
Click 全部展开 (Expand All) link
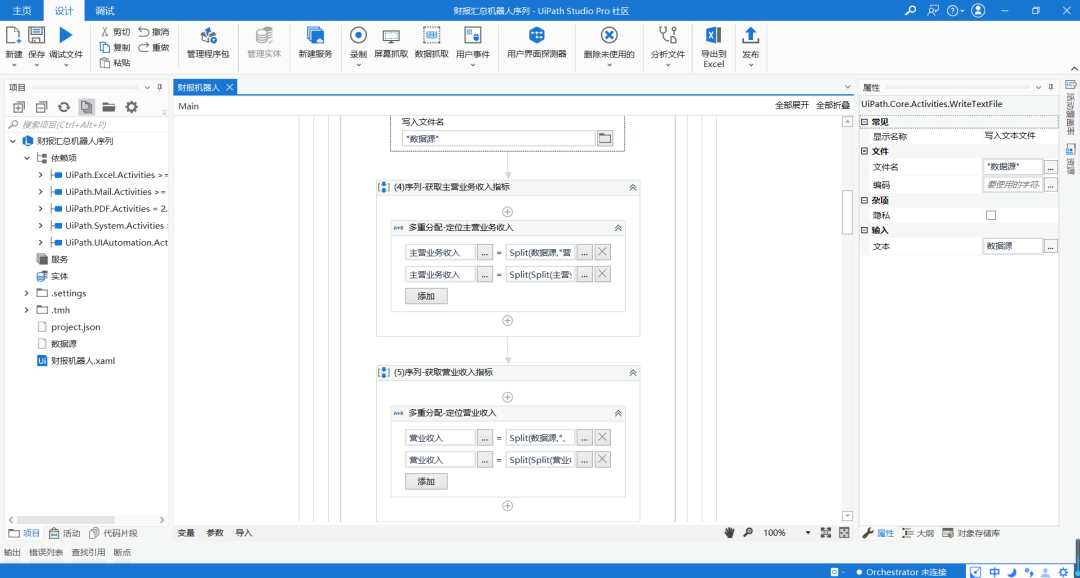coord(791,106)
